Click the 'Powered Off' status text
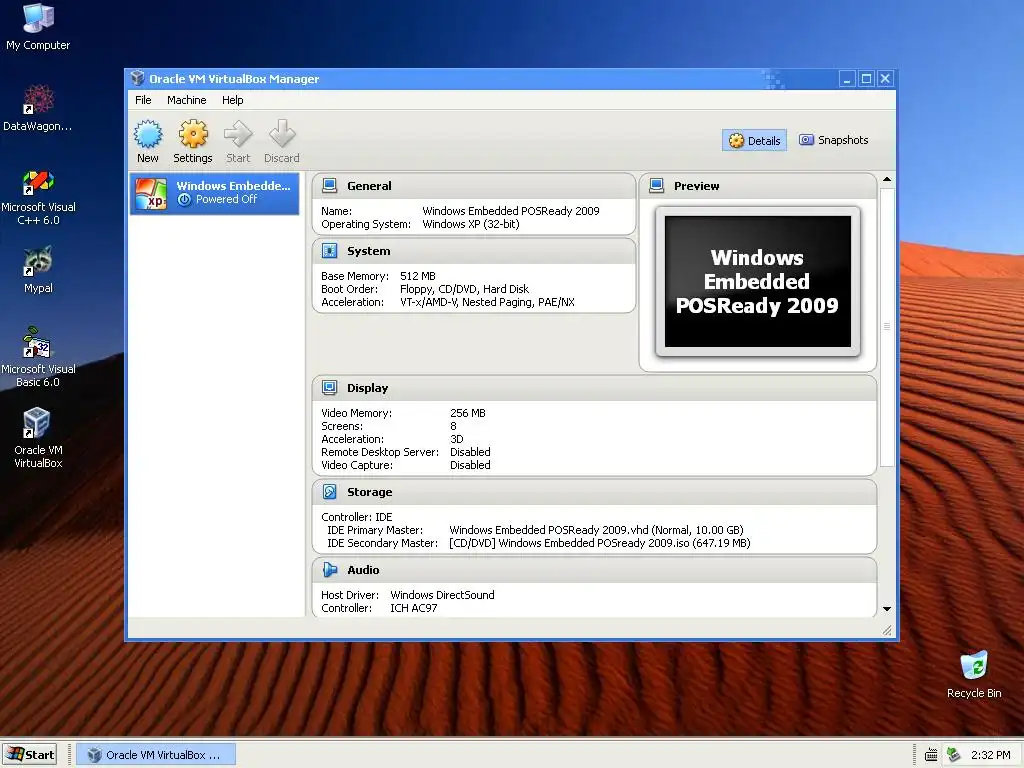Image resolution: width=1024 pixels, height=768 pixels. 227,199
